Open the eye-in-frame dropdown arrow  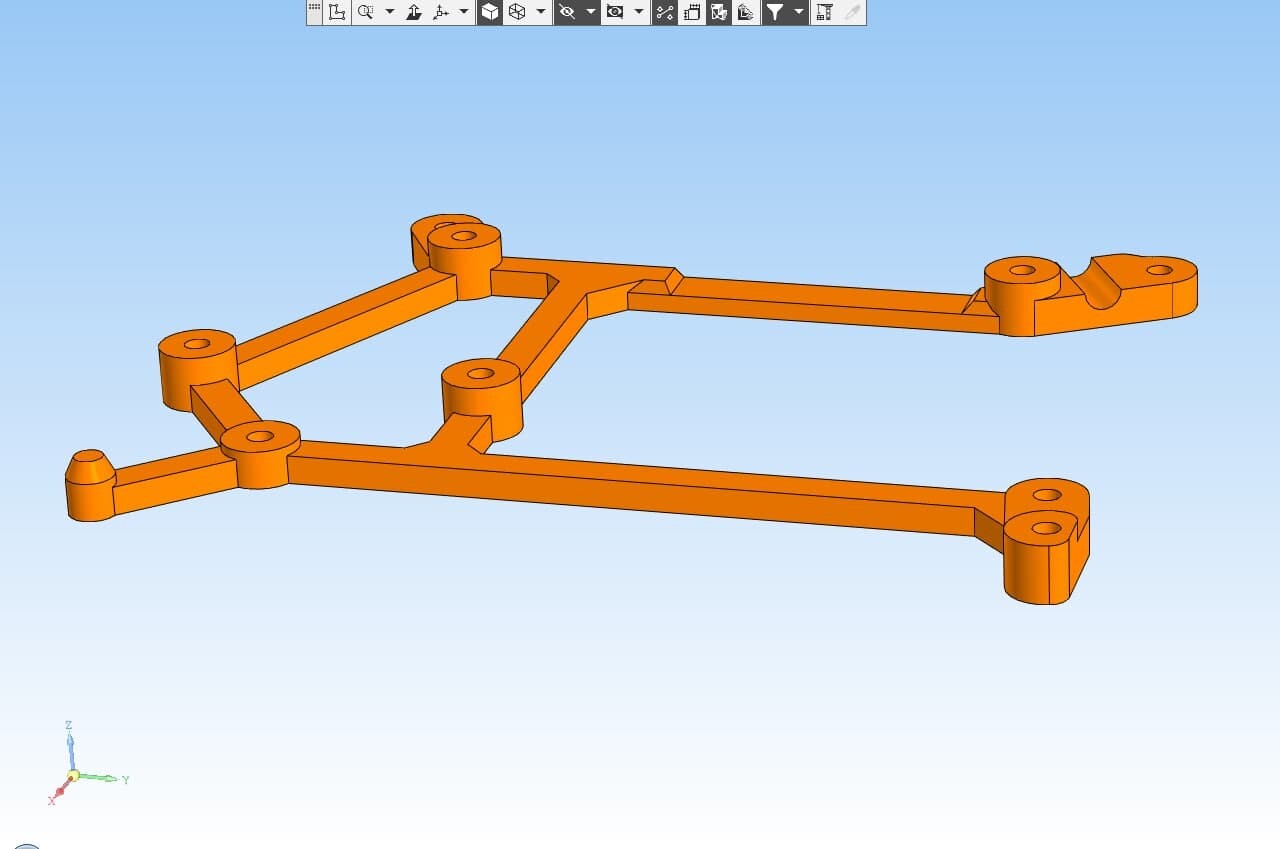(x=639, y=12)
